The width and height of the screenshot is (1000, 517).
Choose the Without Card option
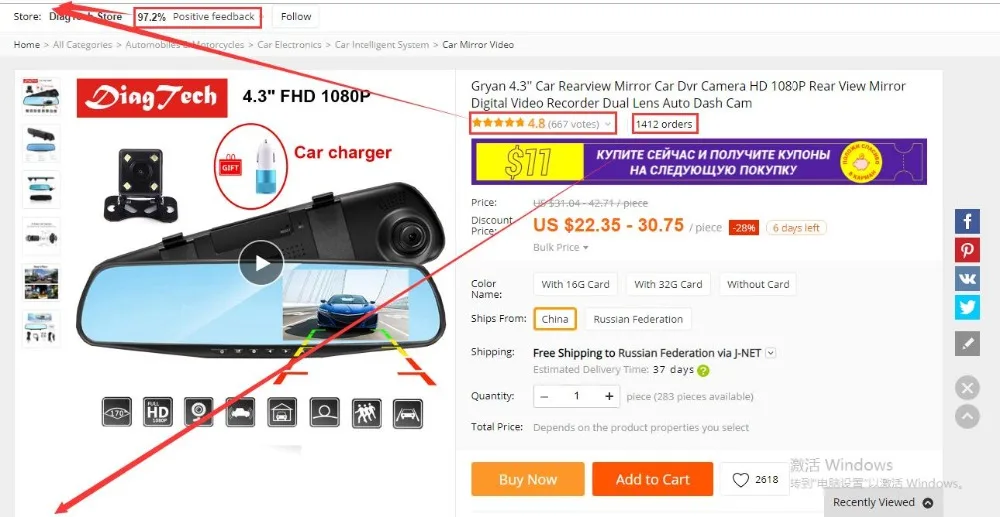[758, 284]
